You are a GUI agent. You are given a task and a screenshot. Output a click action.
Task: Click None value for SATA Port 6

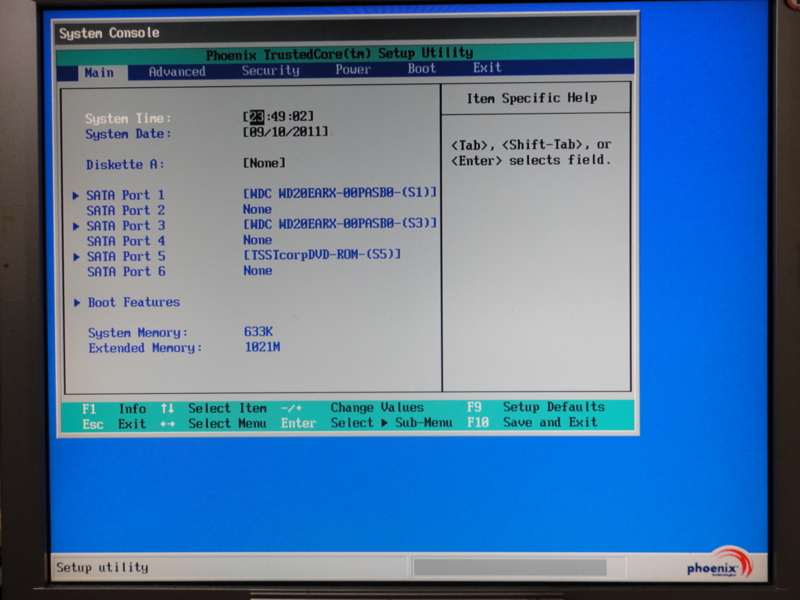click(258, 270)
